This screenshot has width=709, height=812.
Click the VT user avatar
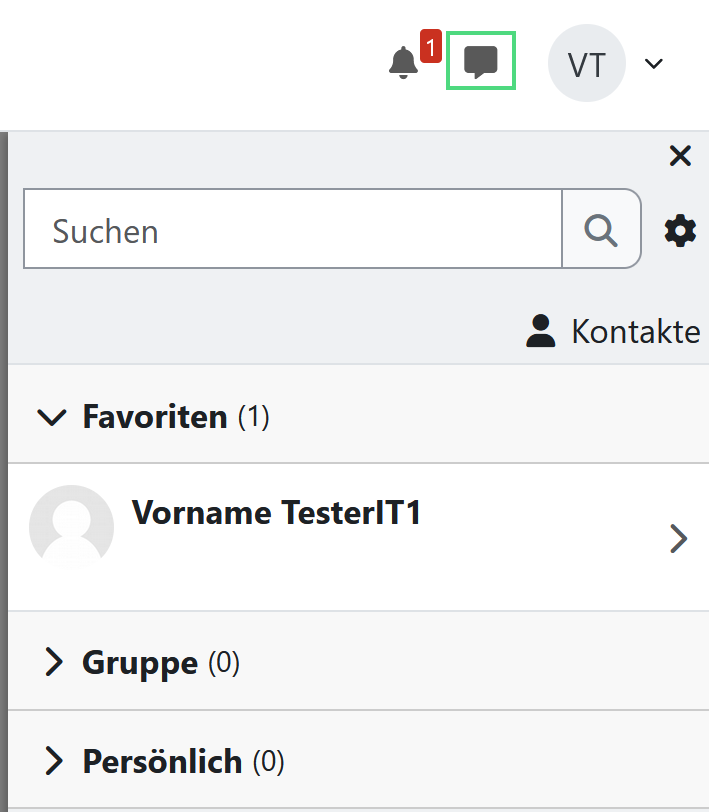586,63
